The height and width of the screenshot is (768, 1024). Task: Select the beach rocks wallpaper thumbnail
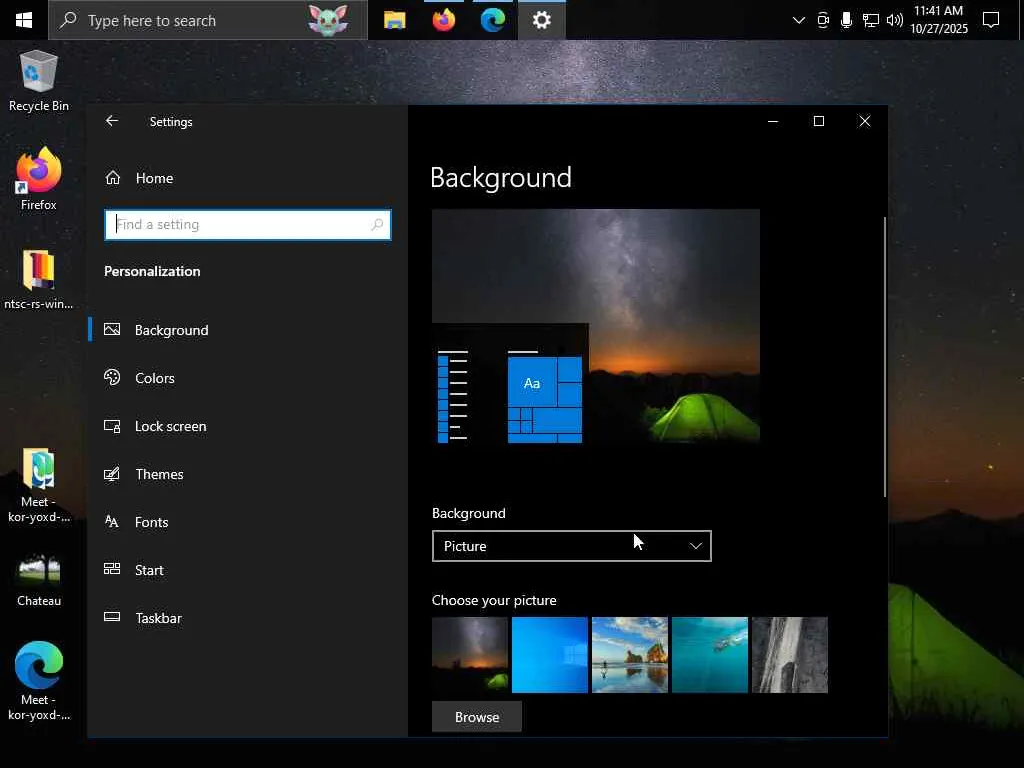click(x=630, y=655)
